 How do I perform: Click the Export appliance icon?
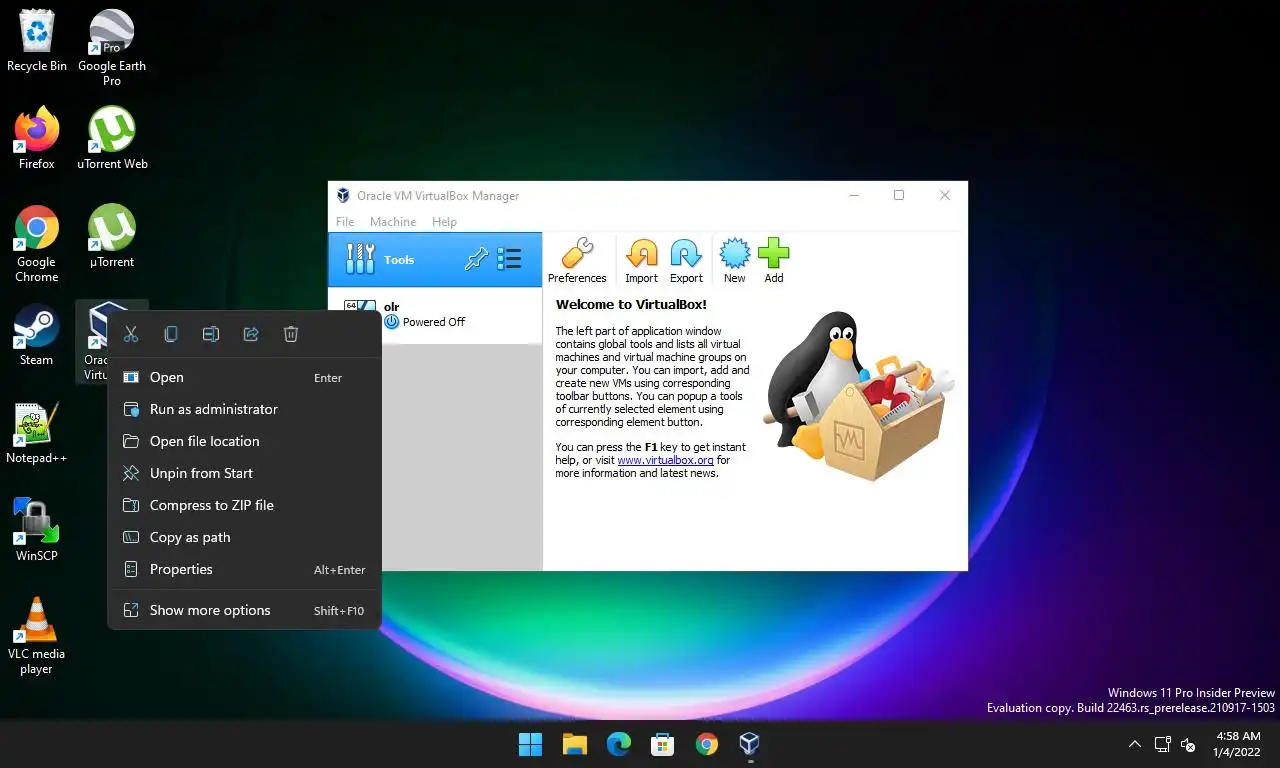(686, 261)
